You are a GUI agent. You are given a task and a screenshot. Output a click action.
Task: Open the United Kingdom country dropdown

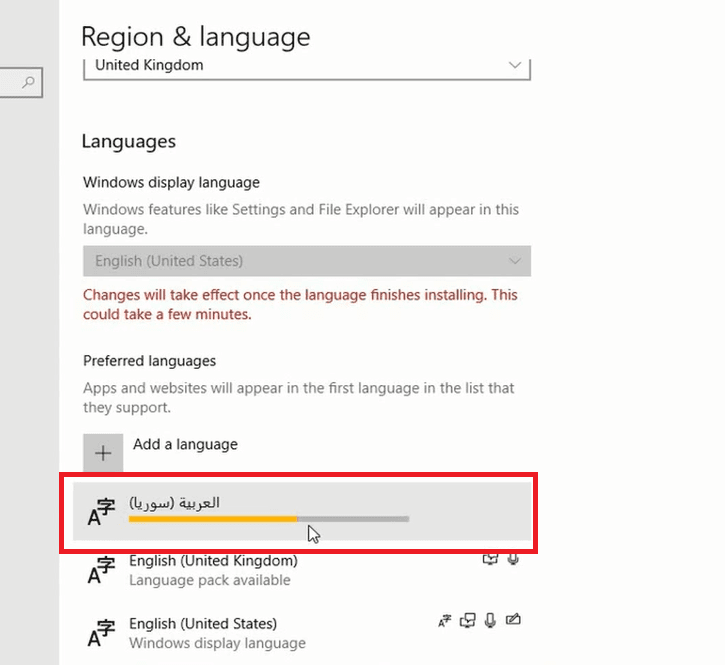306,66
